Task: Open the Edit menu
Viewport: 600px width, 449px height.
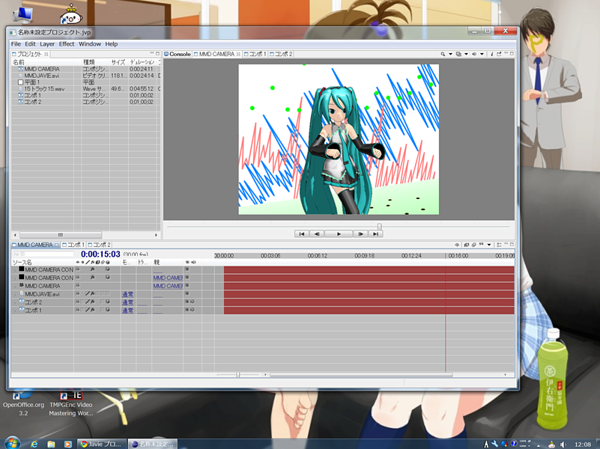Action: click(30, 44)
